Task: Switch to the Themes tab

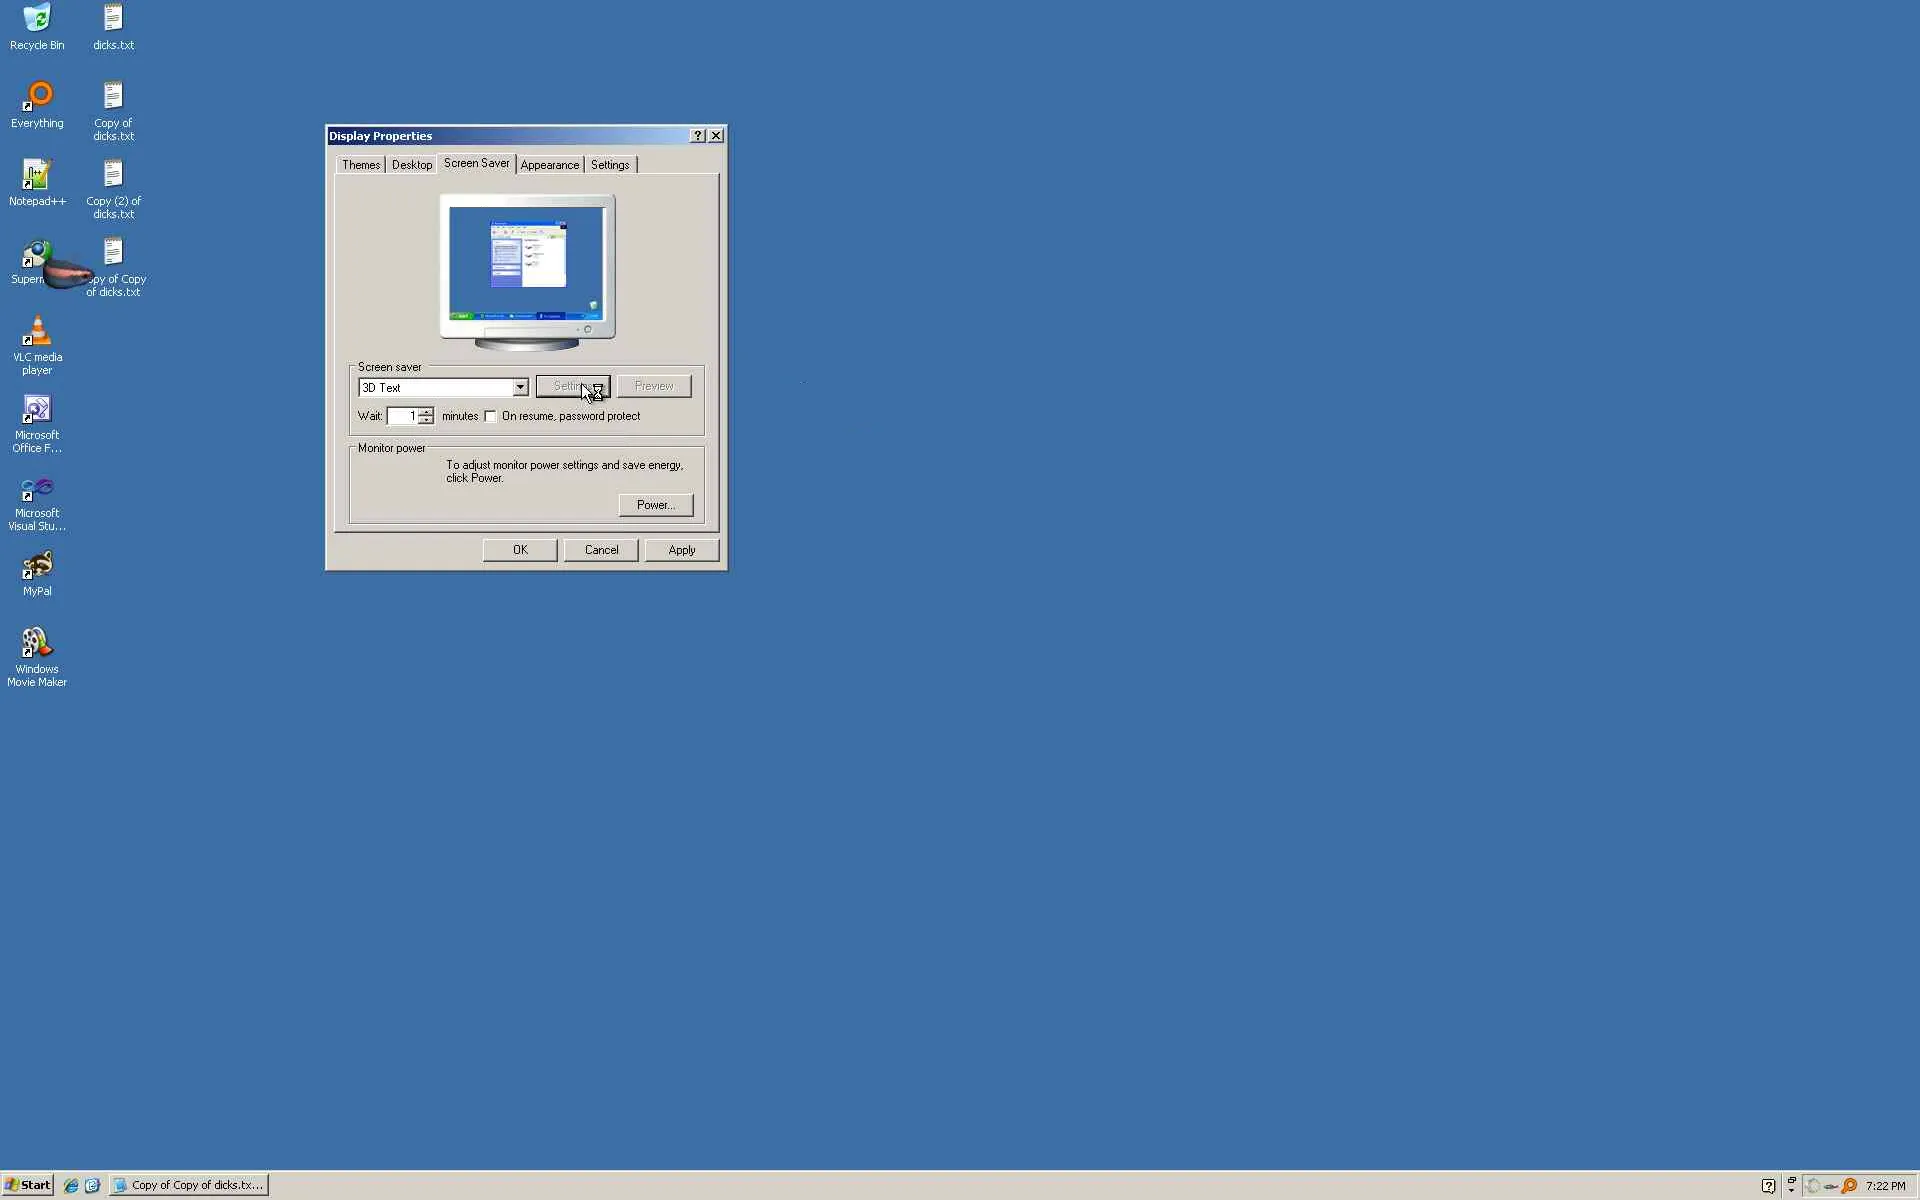Action: (360, 165)
